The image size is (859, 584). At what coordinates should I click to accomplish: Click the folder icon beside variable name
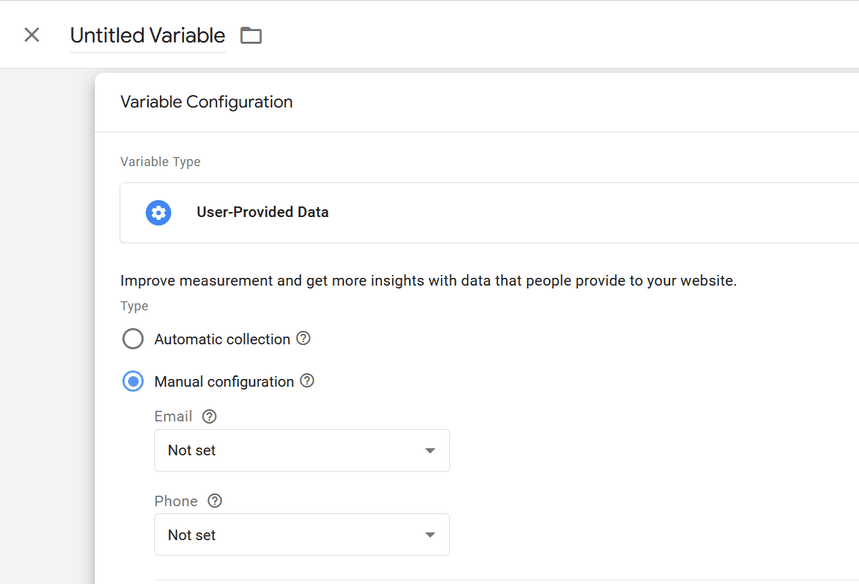point(251,36)
